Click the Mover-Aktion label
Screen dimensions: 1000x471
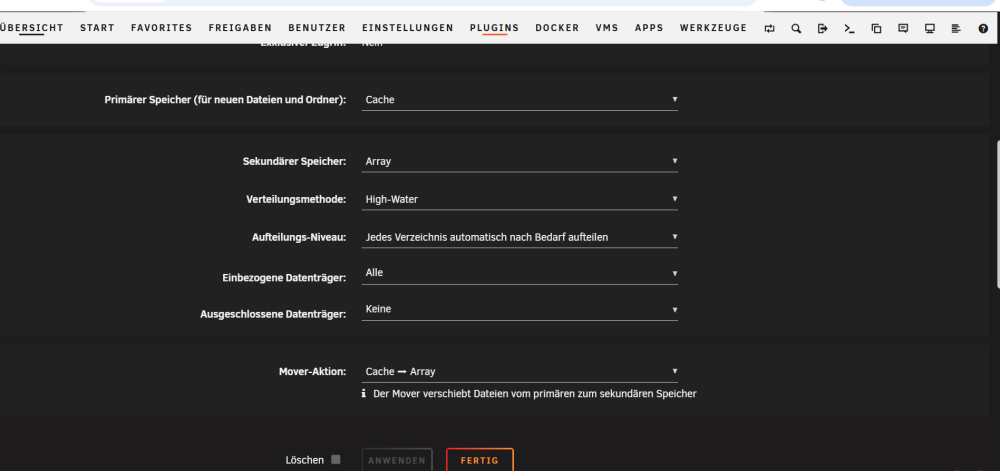click(312, 372)
